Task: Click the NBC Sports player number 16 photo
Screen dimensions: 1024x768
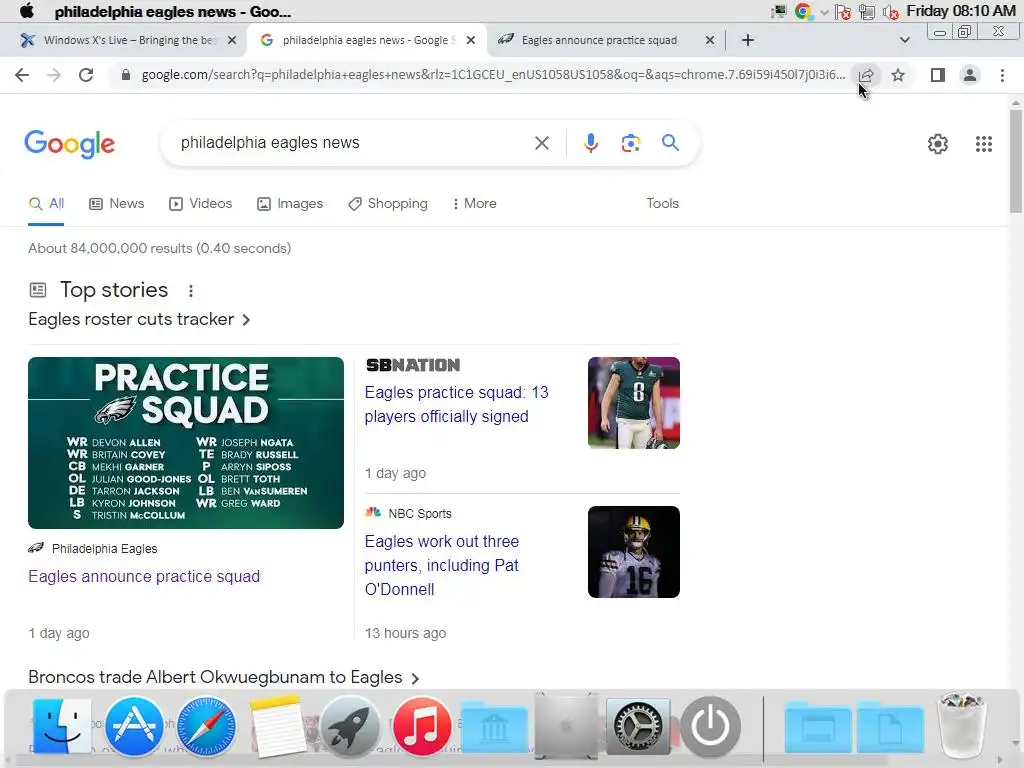Action: coord(633,552)
